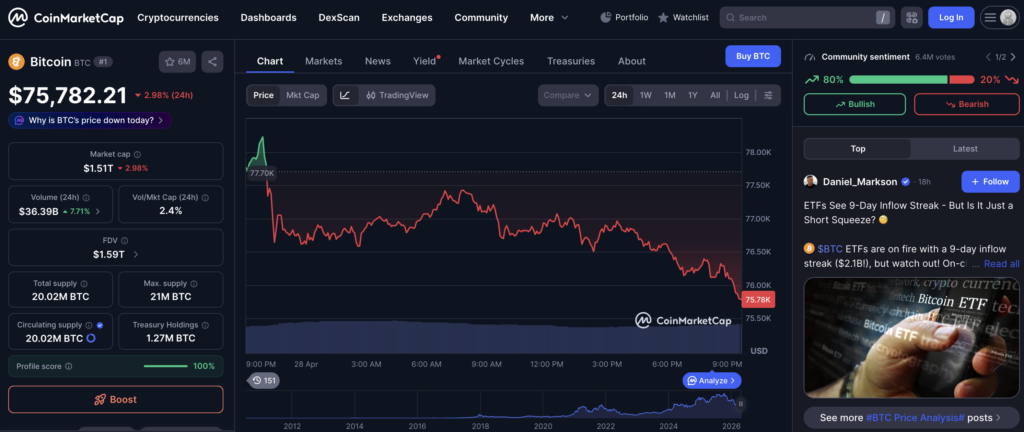Click the 151 history clock badge
Screen dimensions: 1024x432
(263, 380)
